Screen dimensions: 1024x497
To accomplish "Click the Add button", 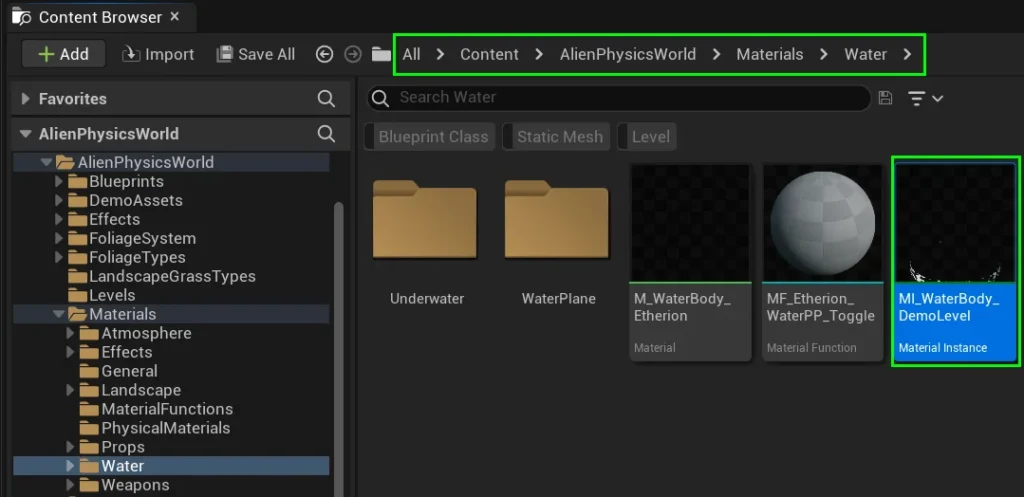I will (x=64, y=54).
